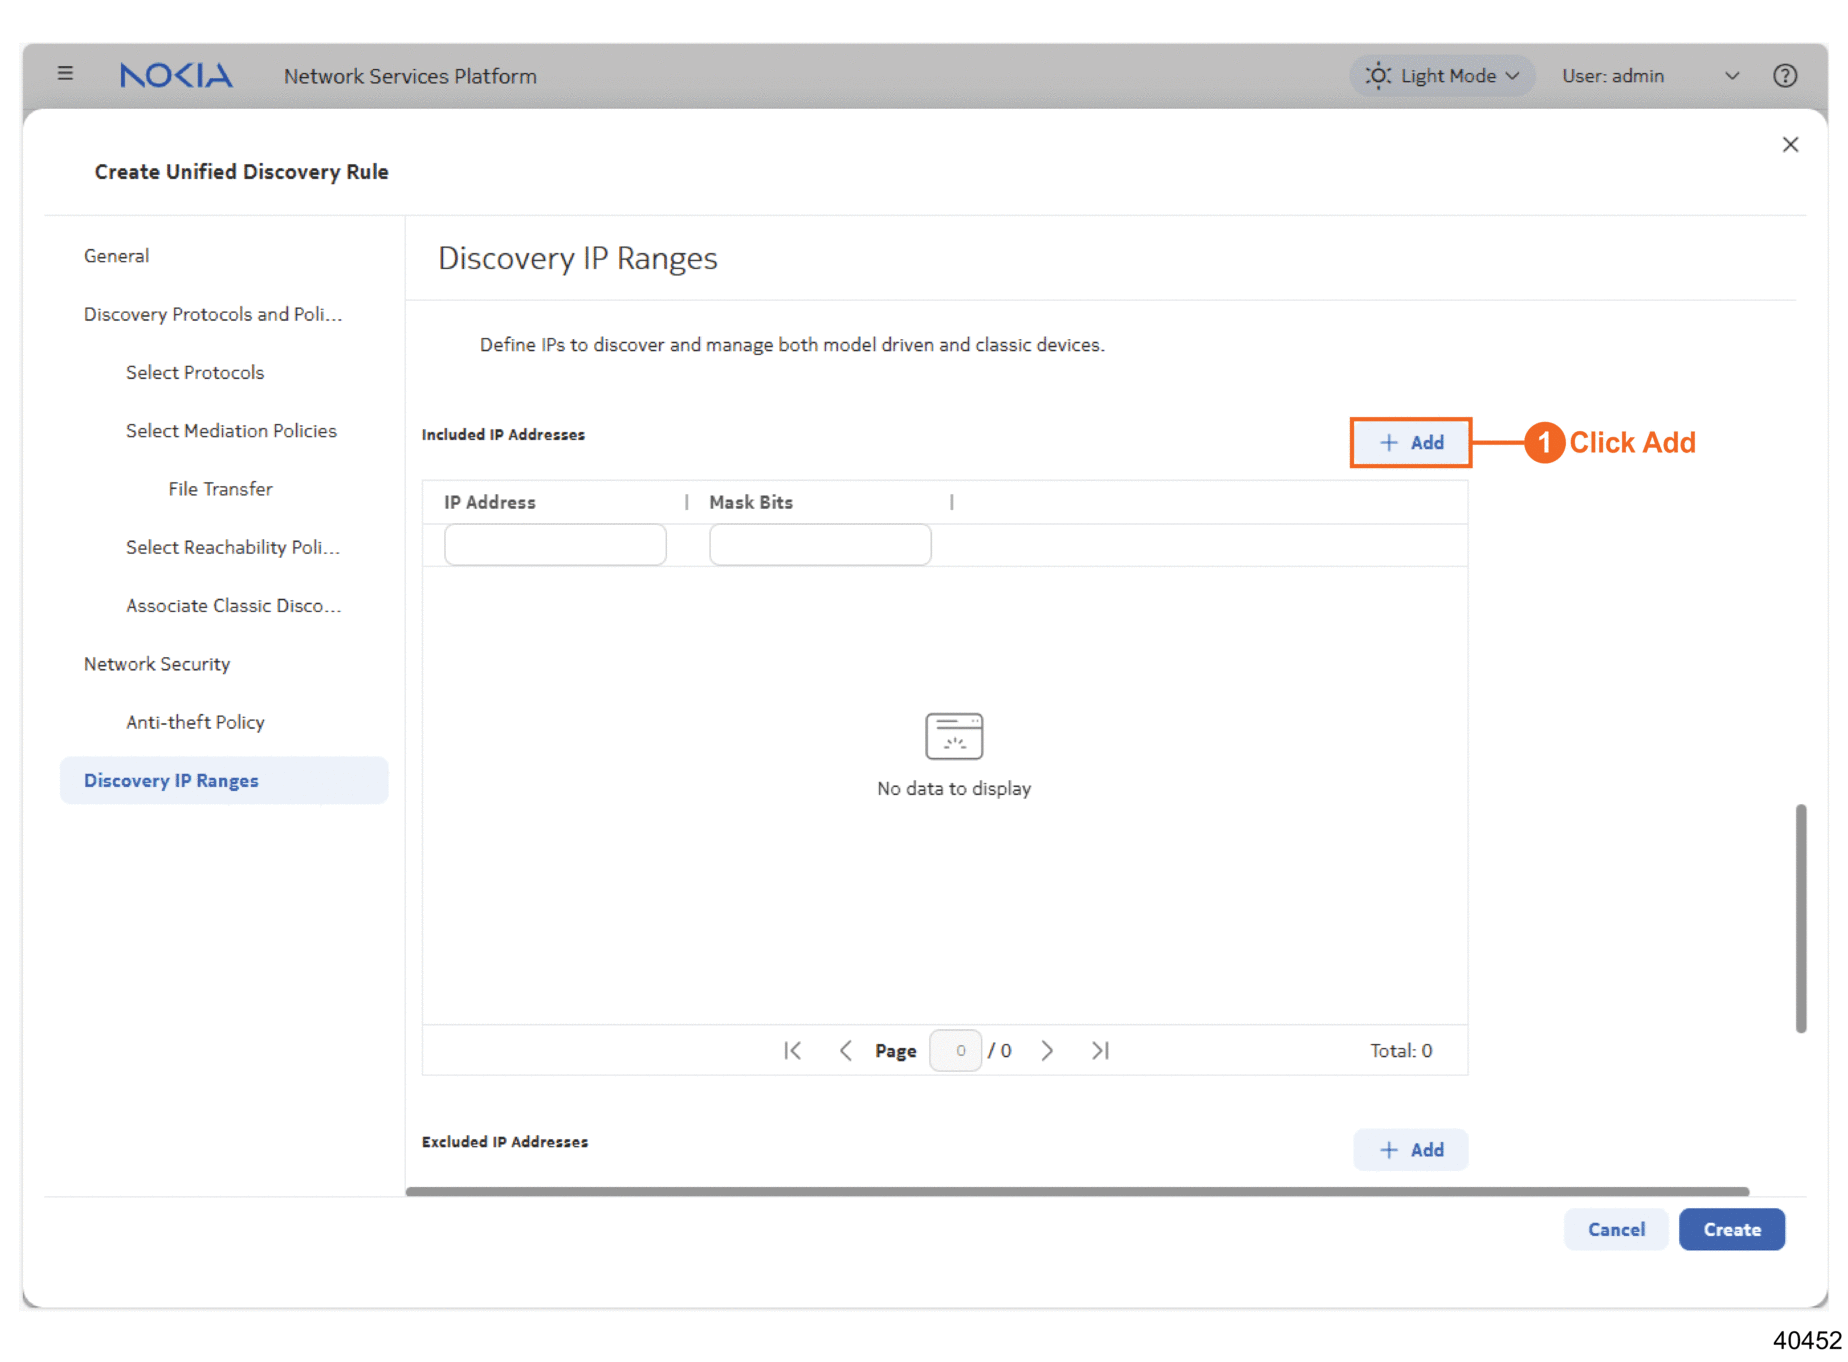Image resolution: width=1848 pixels, height=1362 pixels.
Task: Open the hamburger main menu
Action: tap(65, 74)
